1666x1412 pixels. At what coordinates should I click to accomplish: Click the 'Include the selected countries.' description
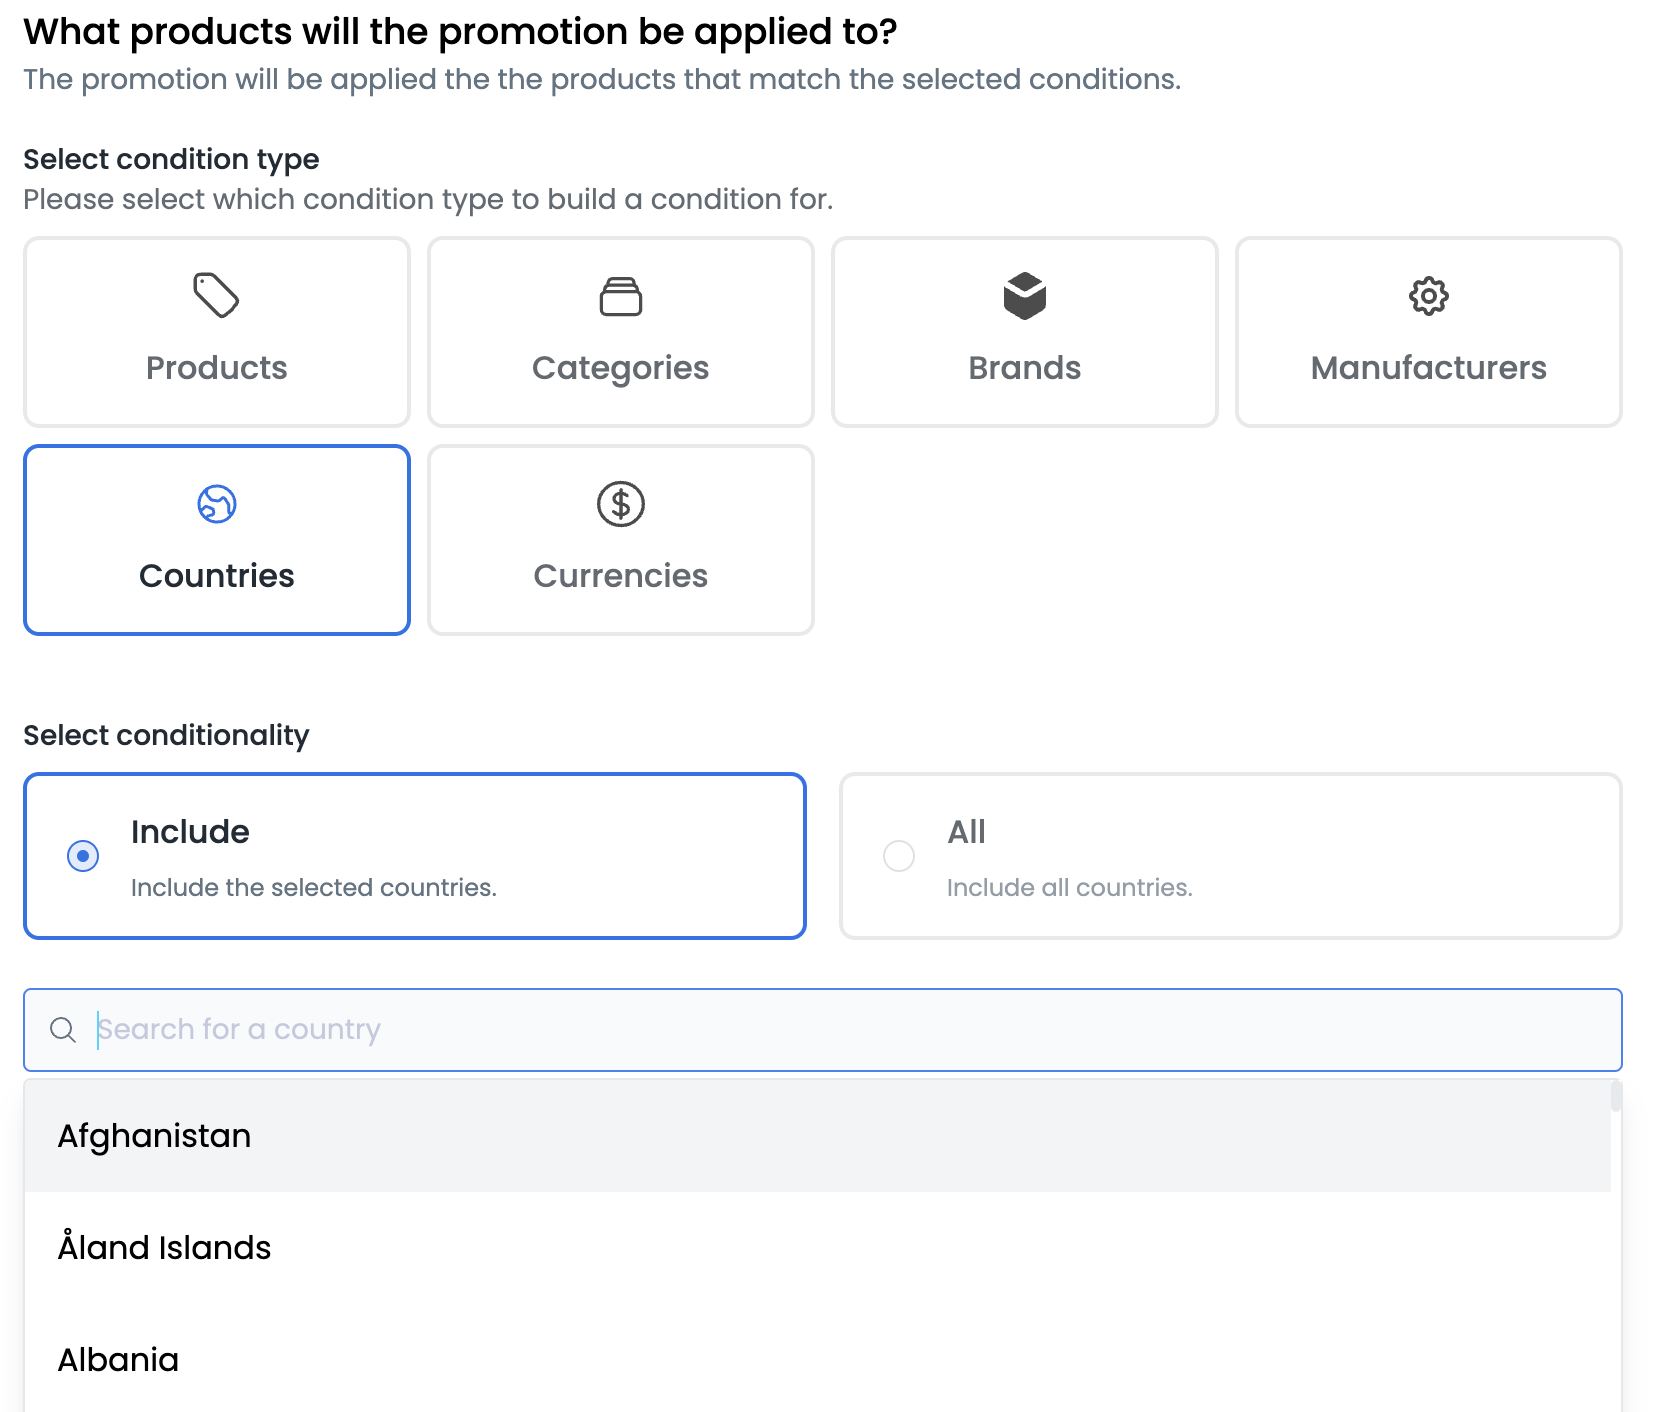[x=314, y=888]
